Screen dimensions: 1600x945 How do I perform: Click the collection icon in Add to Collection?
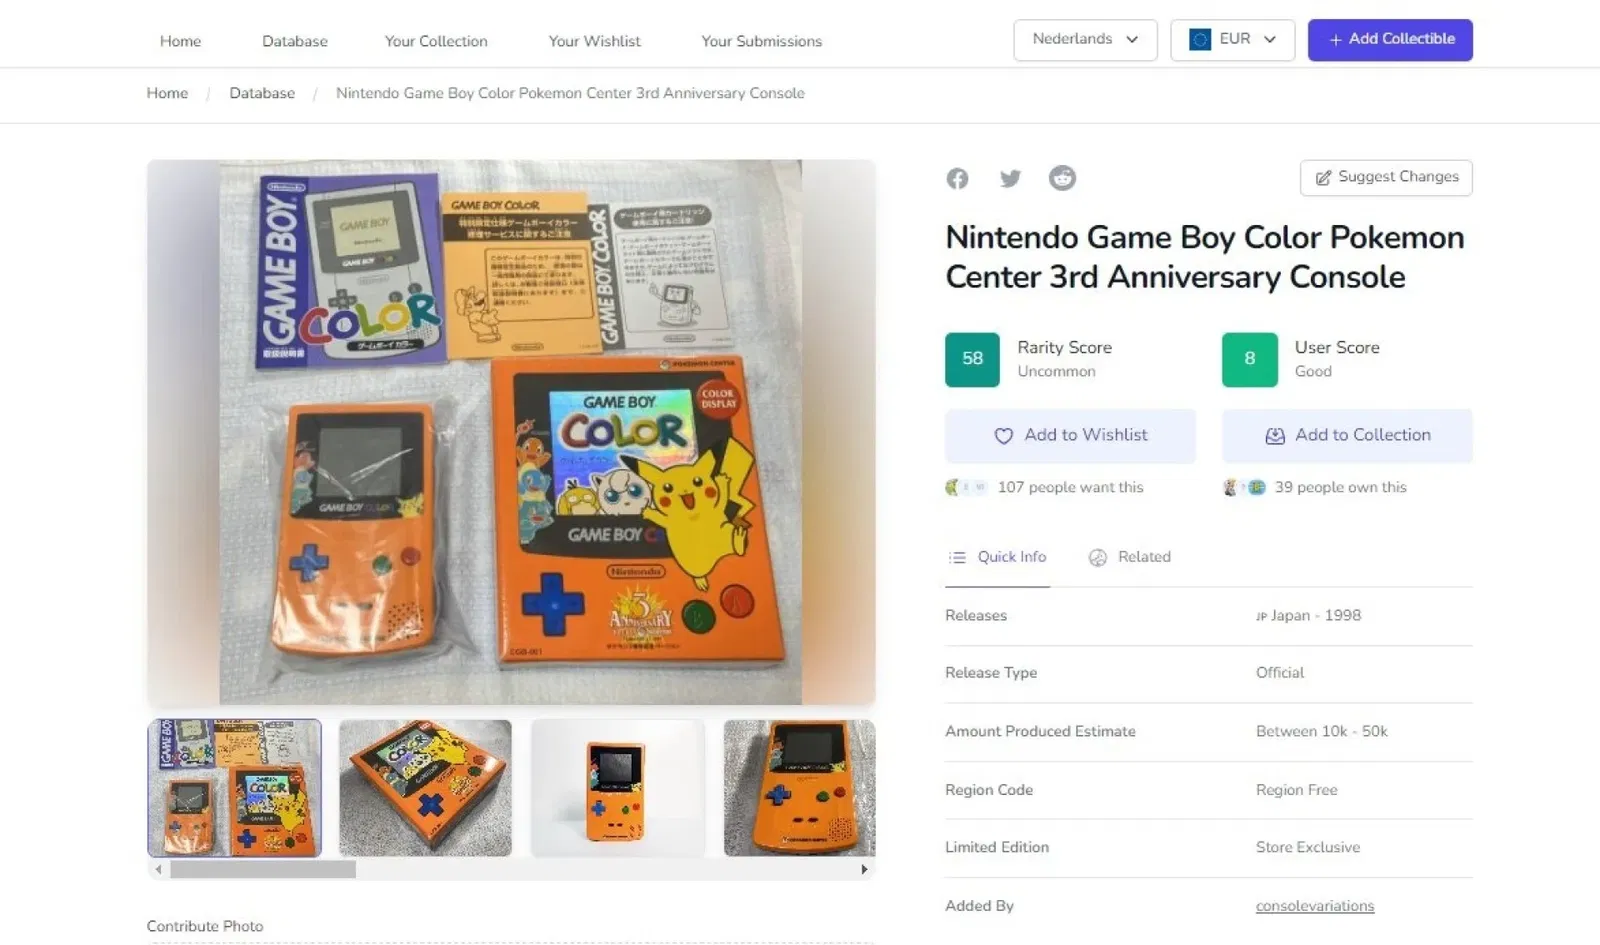[x=1275, y=436]
